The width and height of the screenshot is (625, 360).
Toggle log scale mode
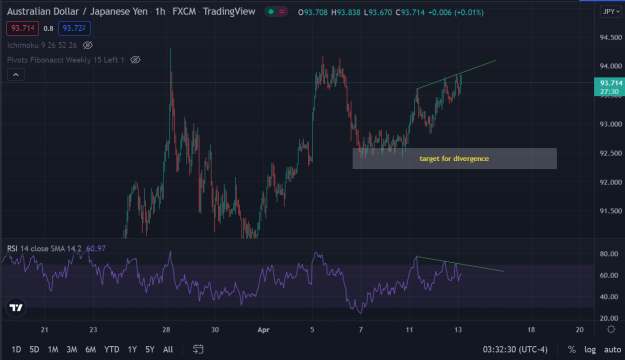tap(590, 350)
